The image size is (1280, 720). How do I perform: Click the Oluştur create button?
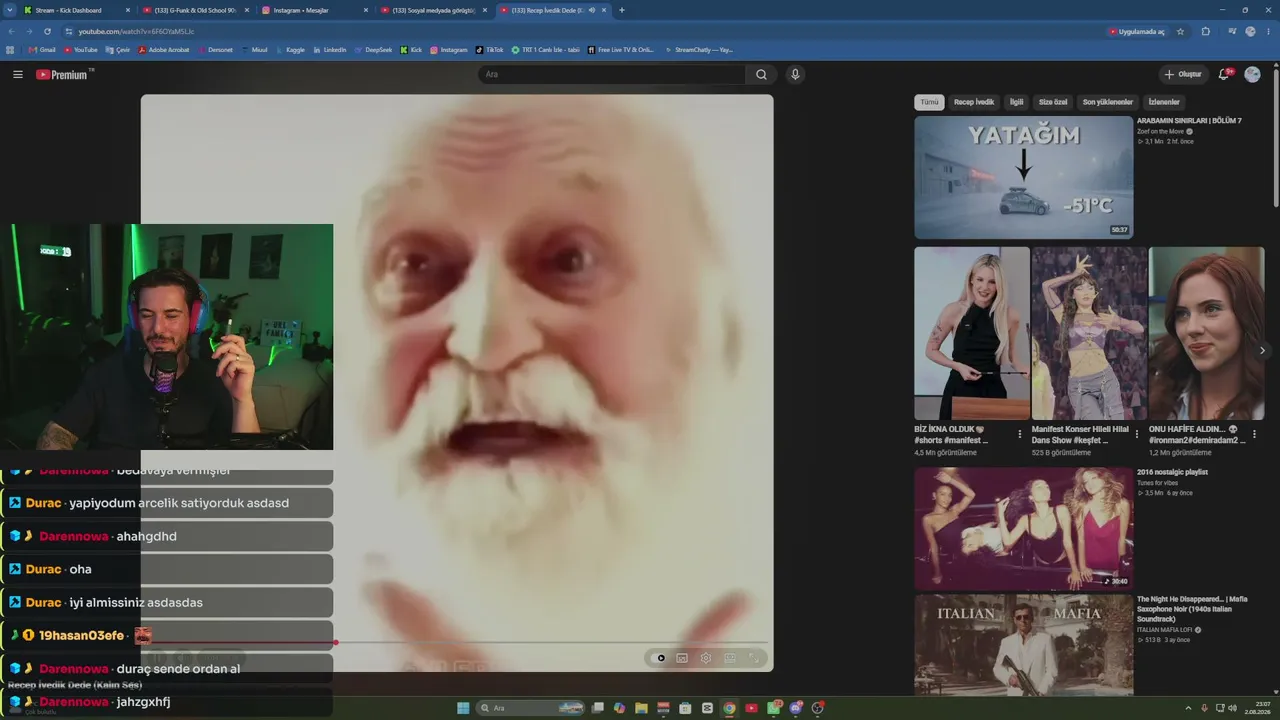1183,74
